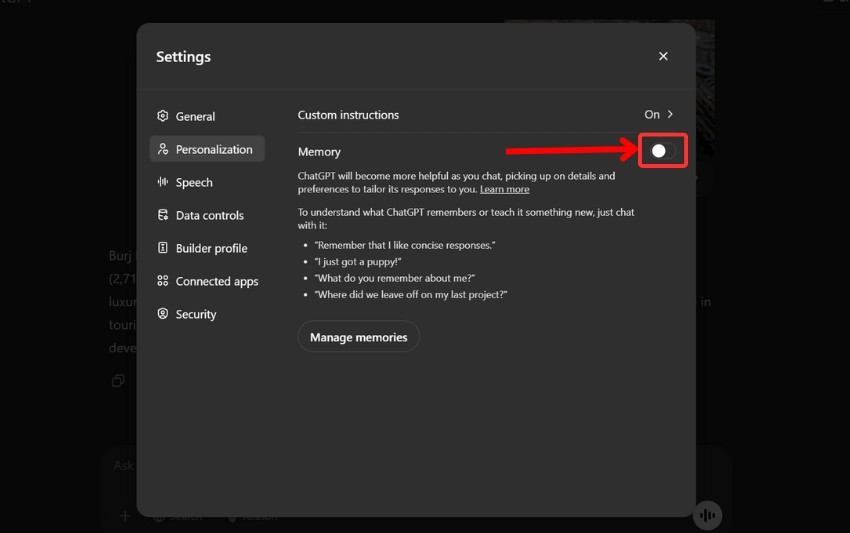
Task: Click the copy icon under chat response
Action: pyautogui.click(x=118, y=381)
